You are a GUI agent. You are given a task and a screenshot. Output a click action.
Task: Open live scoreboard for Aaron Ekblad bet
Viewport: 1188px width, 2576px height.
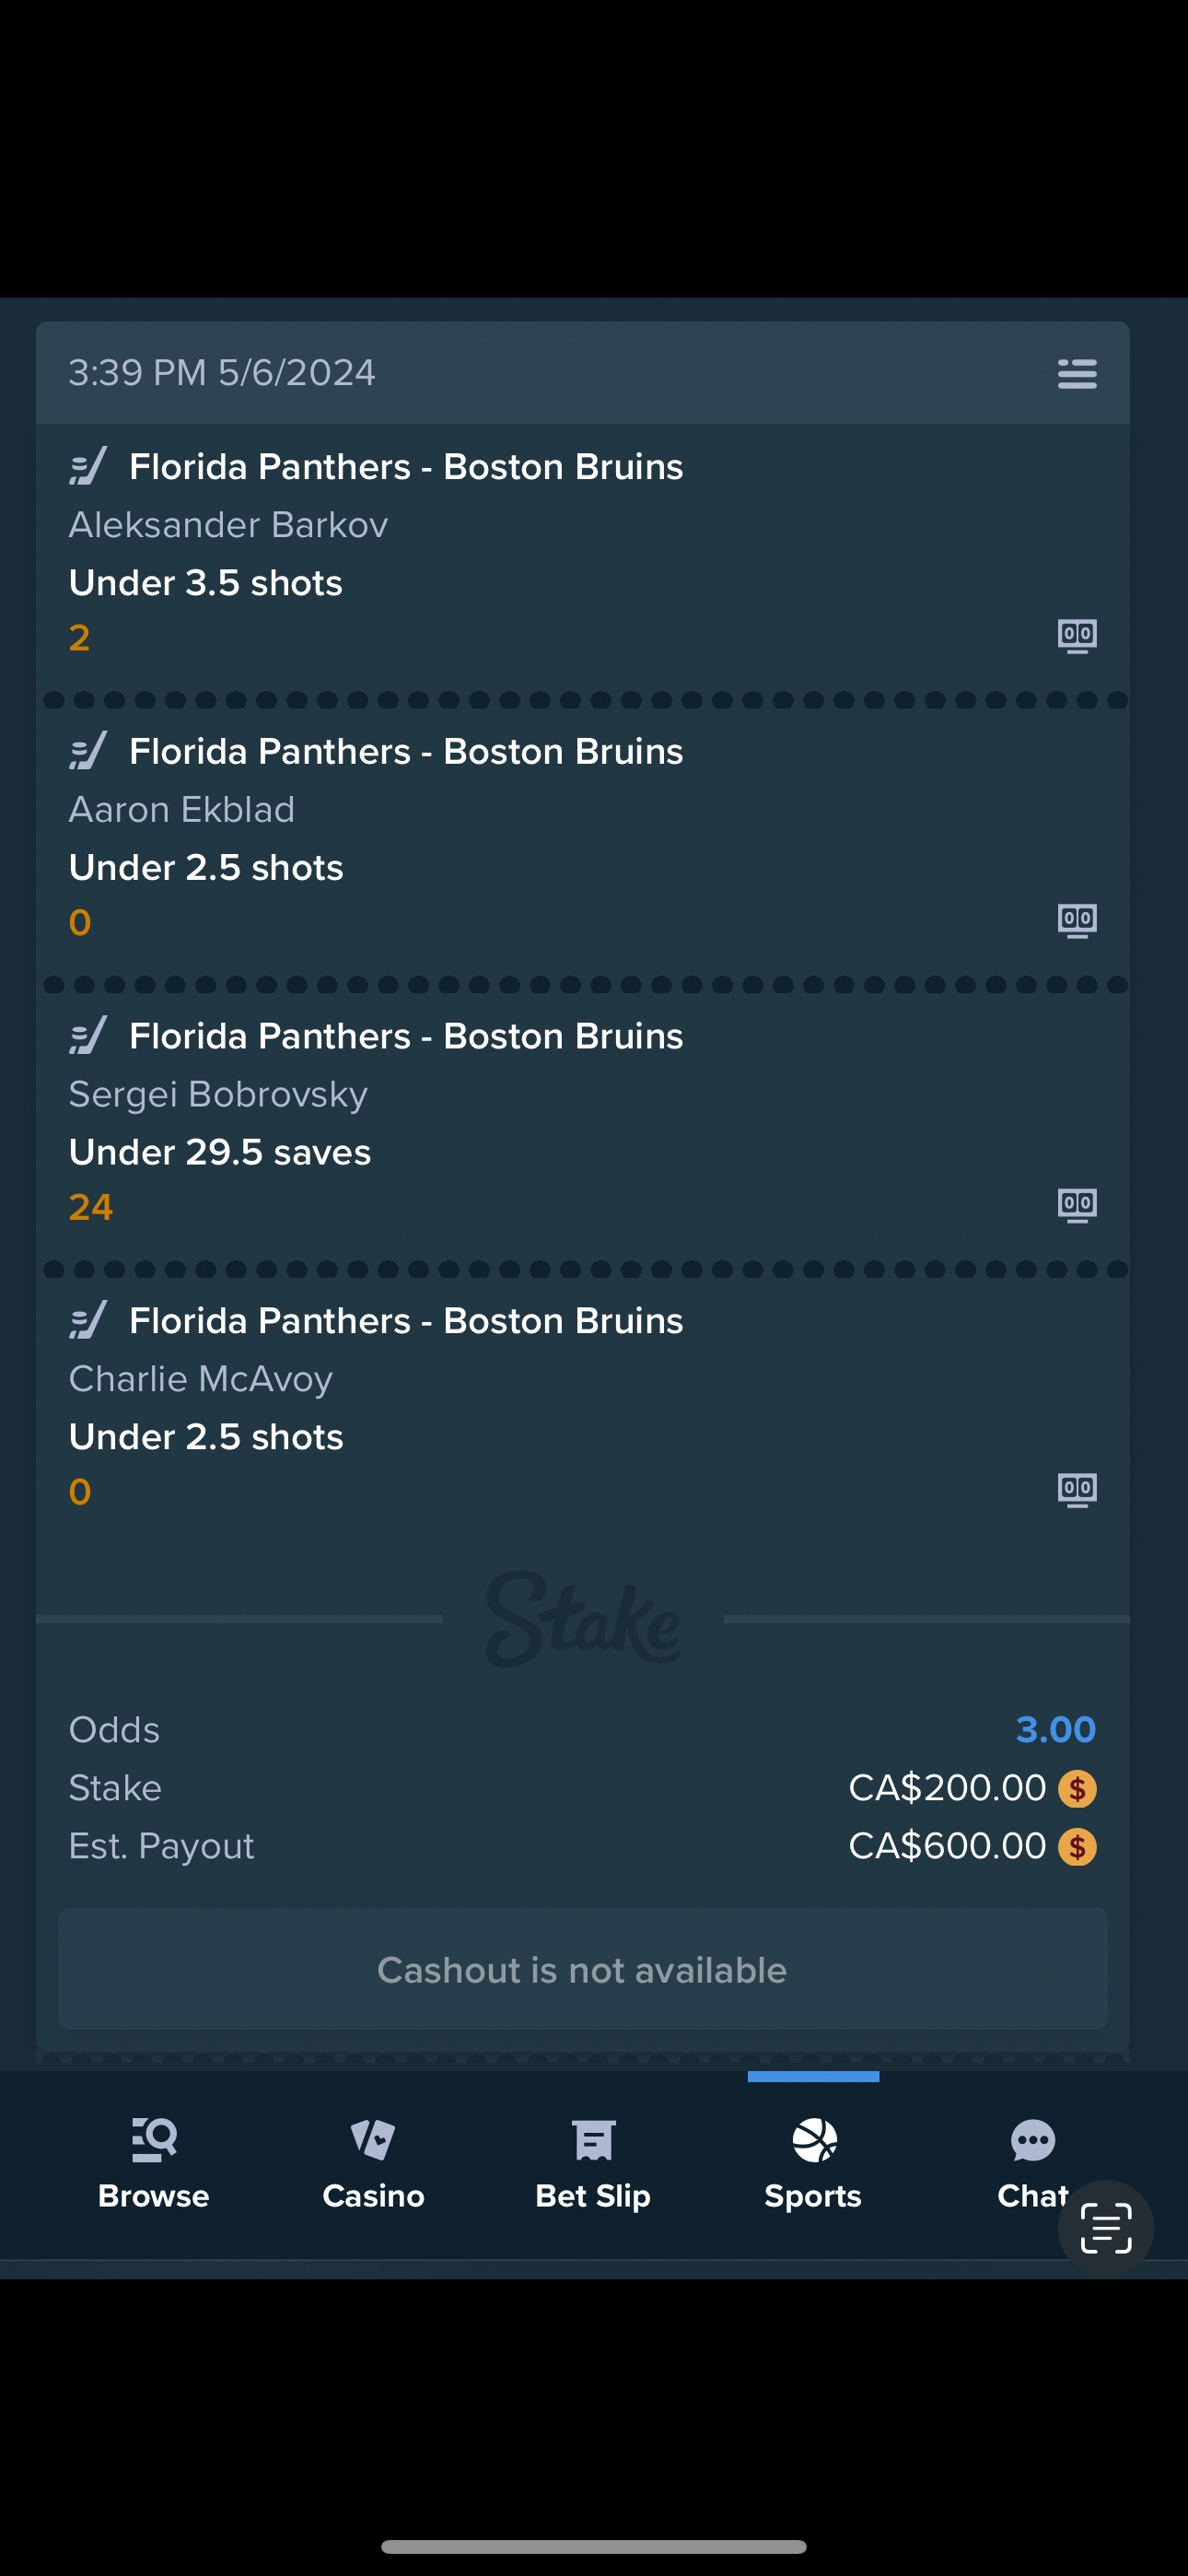tap(1077, 921)
